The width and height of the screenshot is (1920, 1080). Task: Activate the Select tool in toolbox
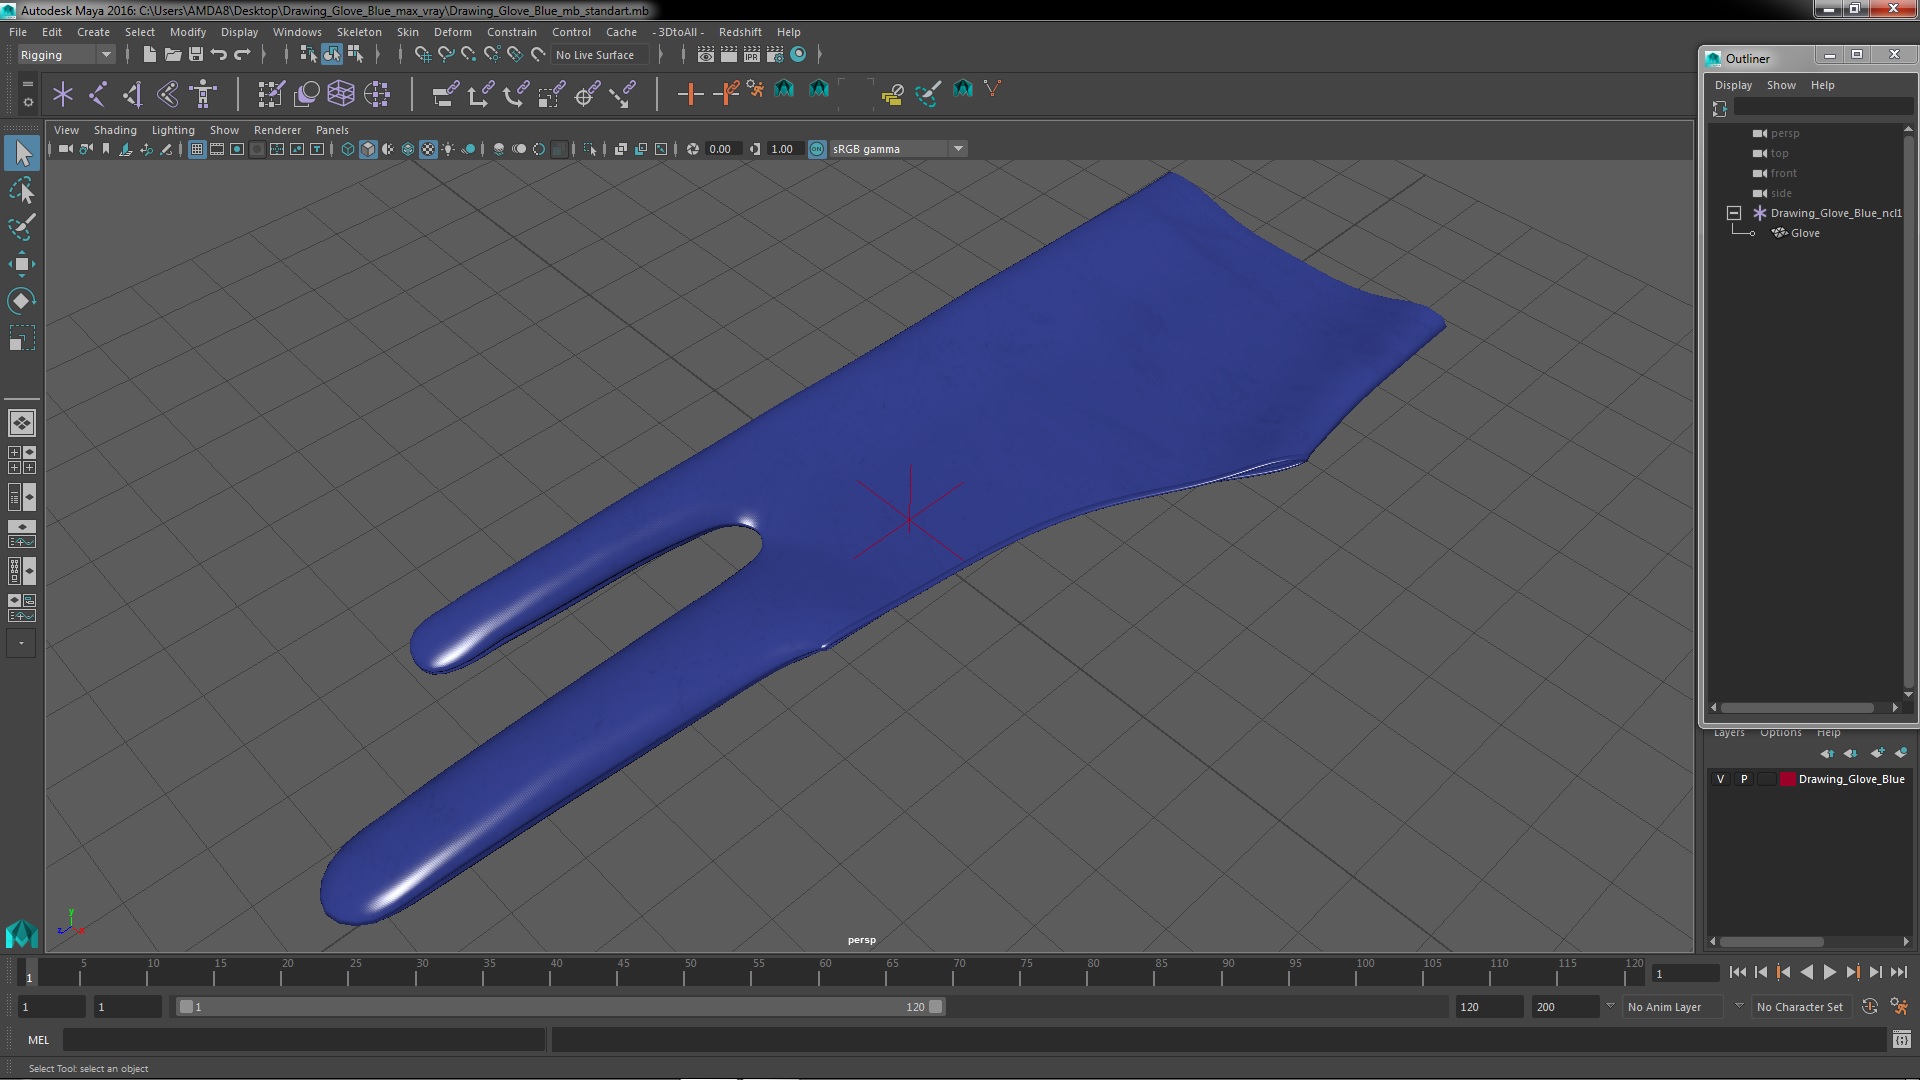click(x=22, y=153)
